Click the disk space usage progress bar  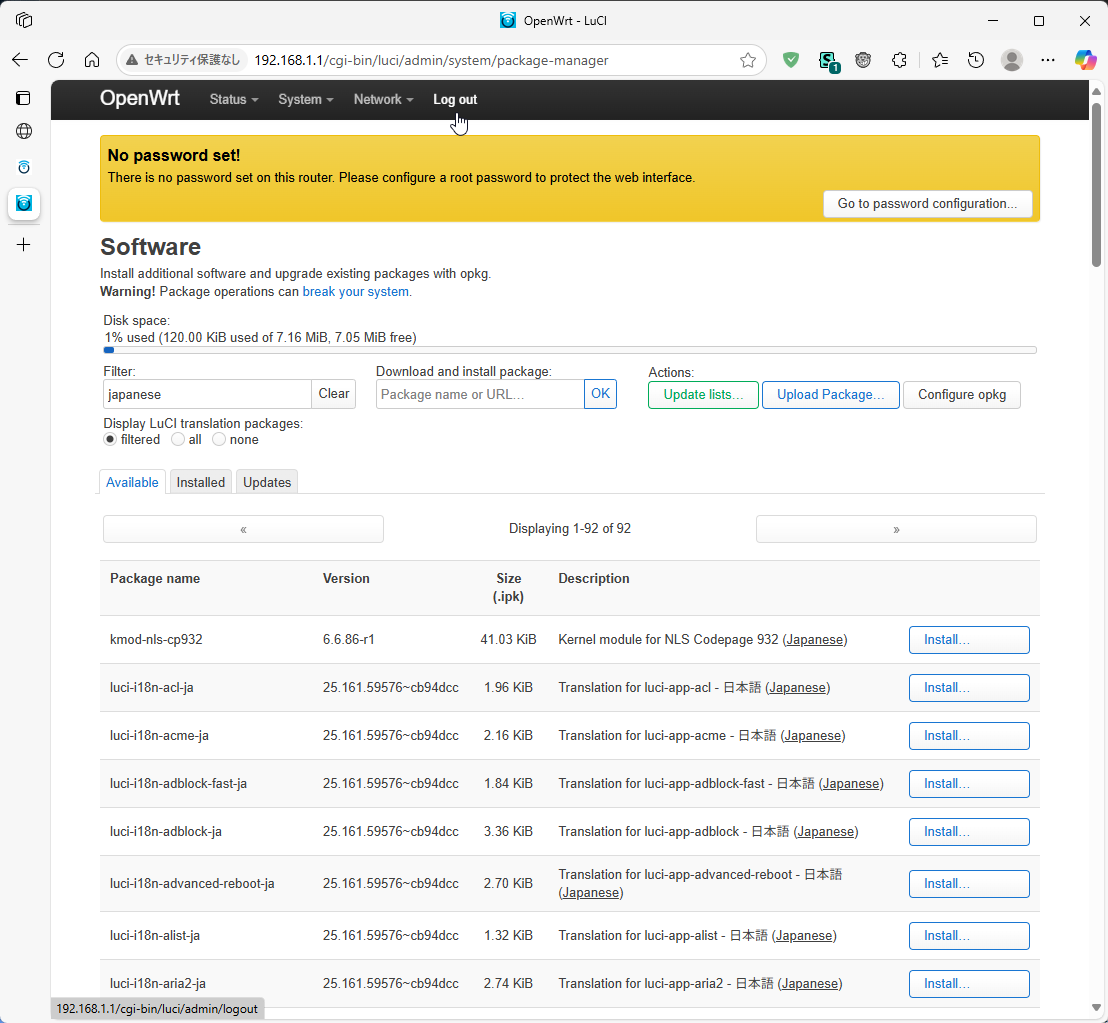pos(570,350)
